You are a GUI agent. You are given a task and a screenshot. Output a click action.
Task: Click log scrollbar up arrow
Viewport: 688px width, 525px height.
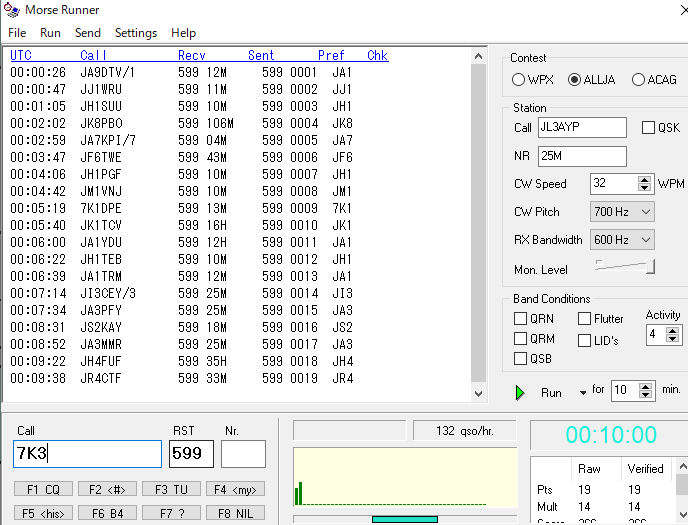[x=478, y=56]
